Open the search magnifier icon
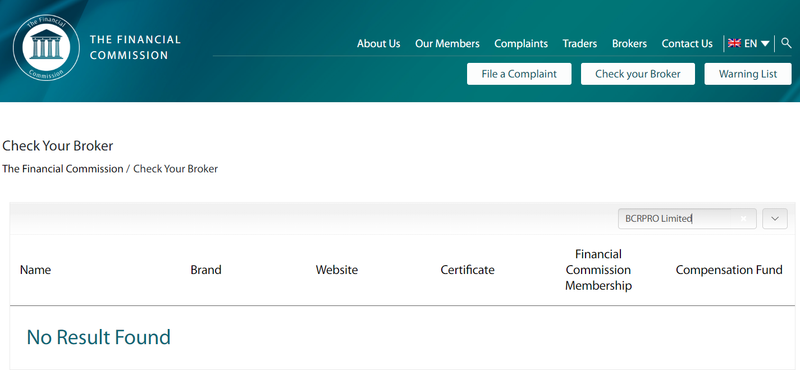800x370 pixels. 786,43
